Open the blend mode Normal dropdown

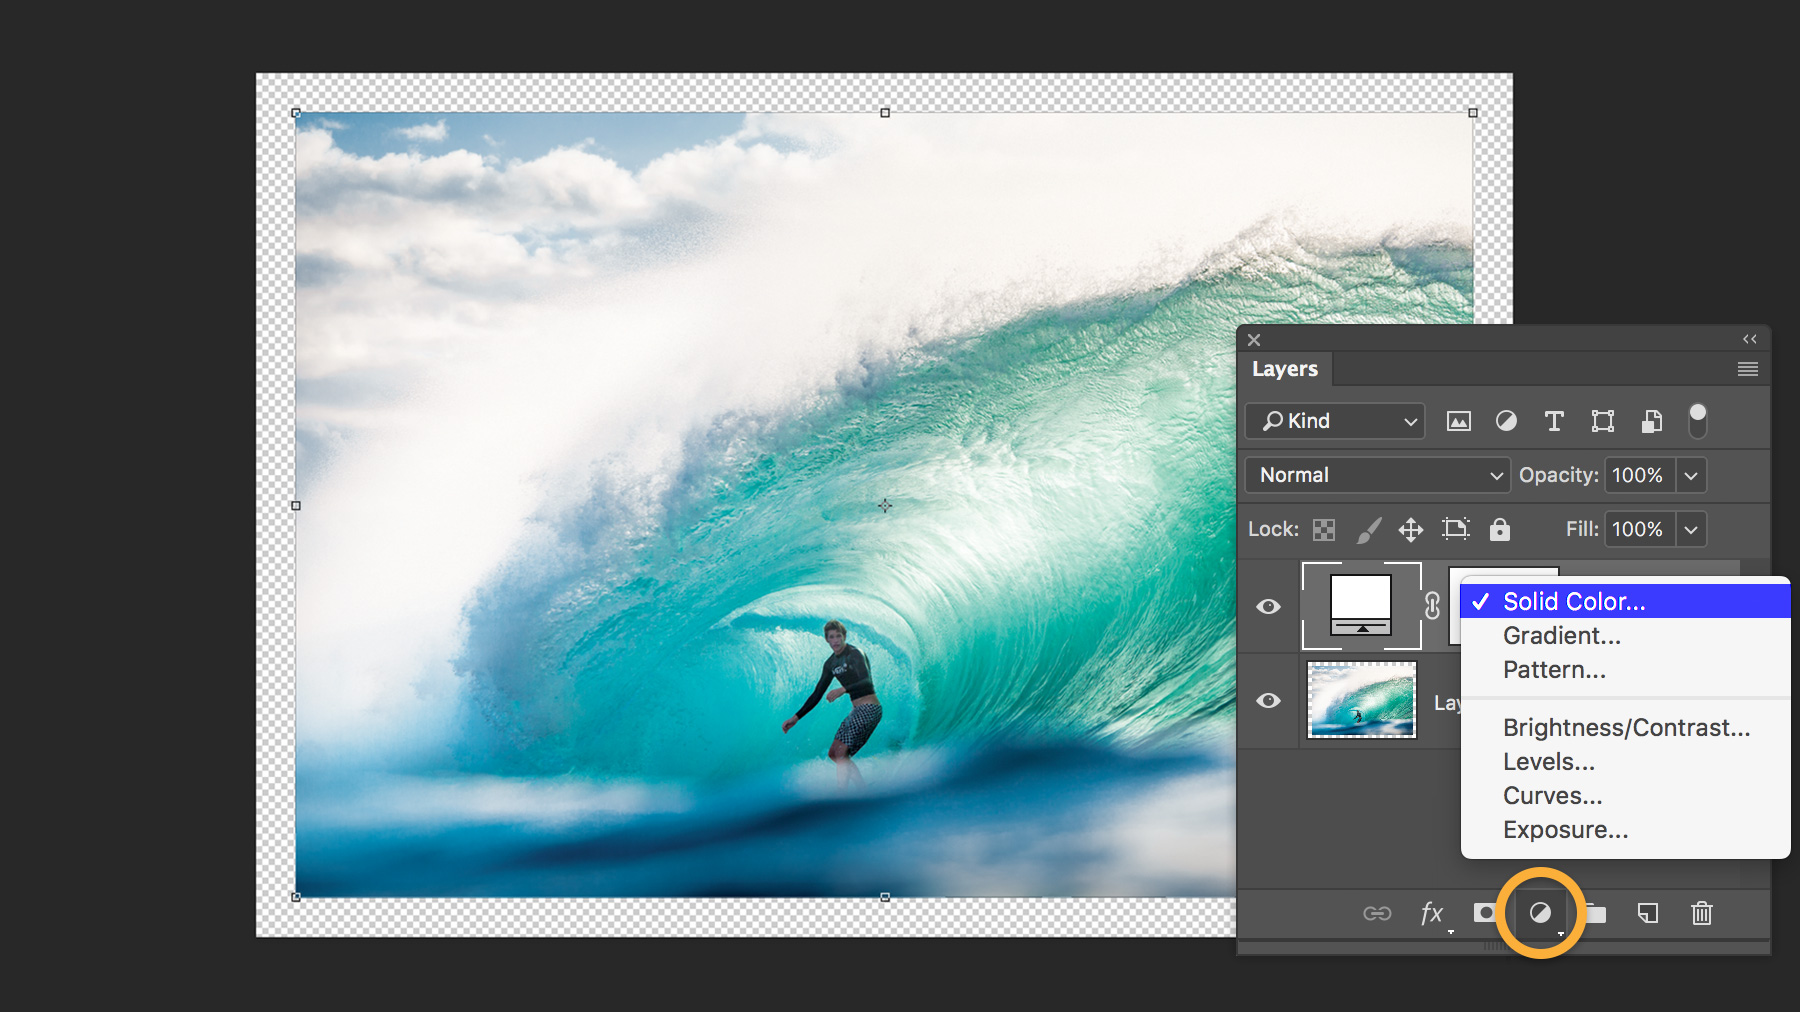coord(1376,475)
